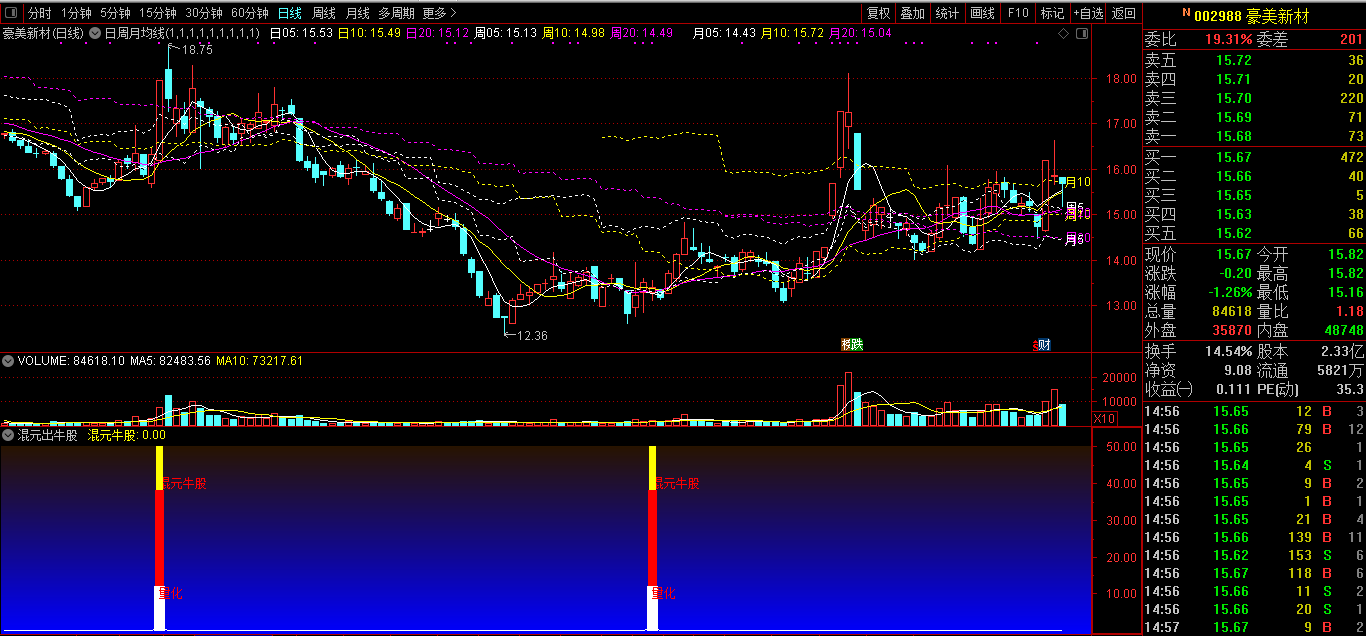Open F10 company information
Screen dimensions: 1366x636
[1018, 13]
